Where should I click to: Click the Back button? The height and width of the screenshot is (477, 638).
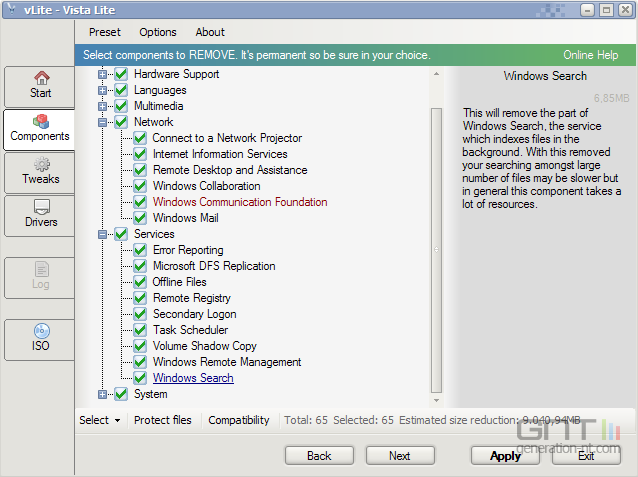[x=319, y=455]
